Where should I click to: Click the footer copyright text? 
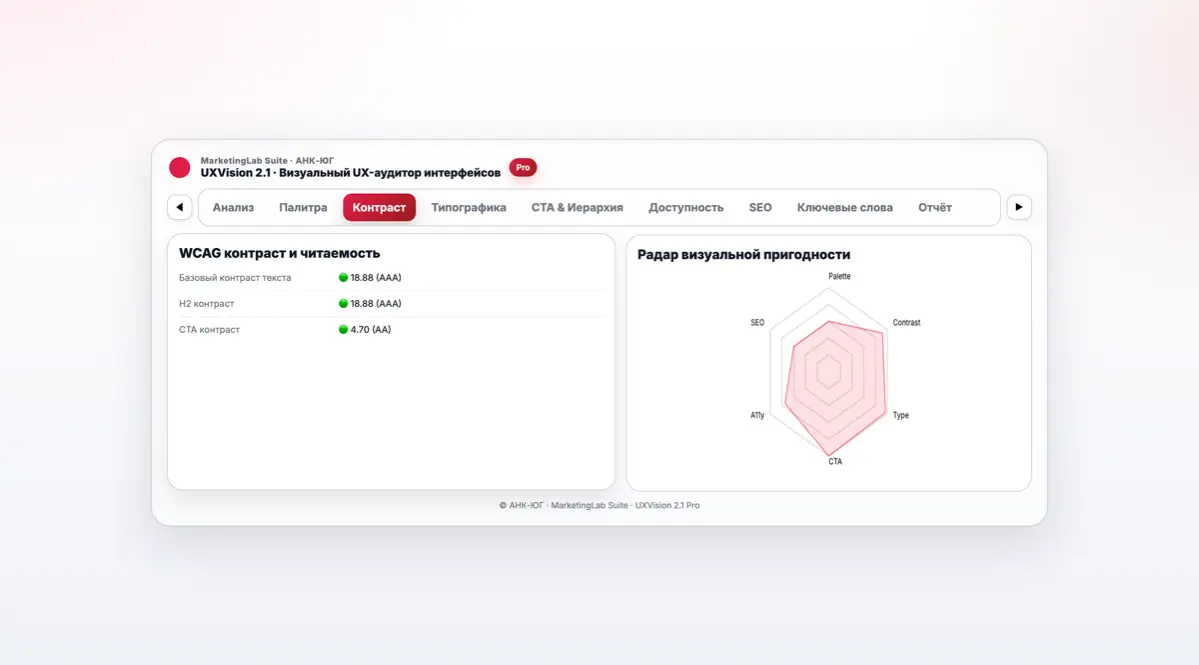tap(599, 505)
